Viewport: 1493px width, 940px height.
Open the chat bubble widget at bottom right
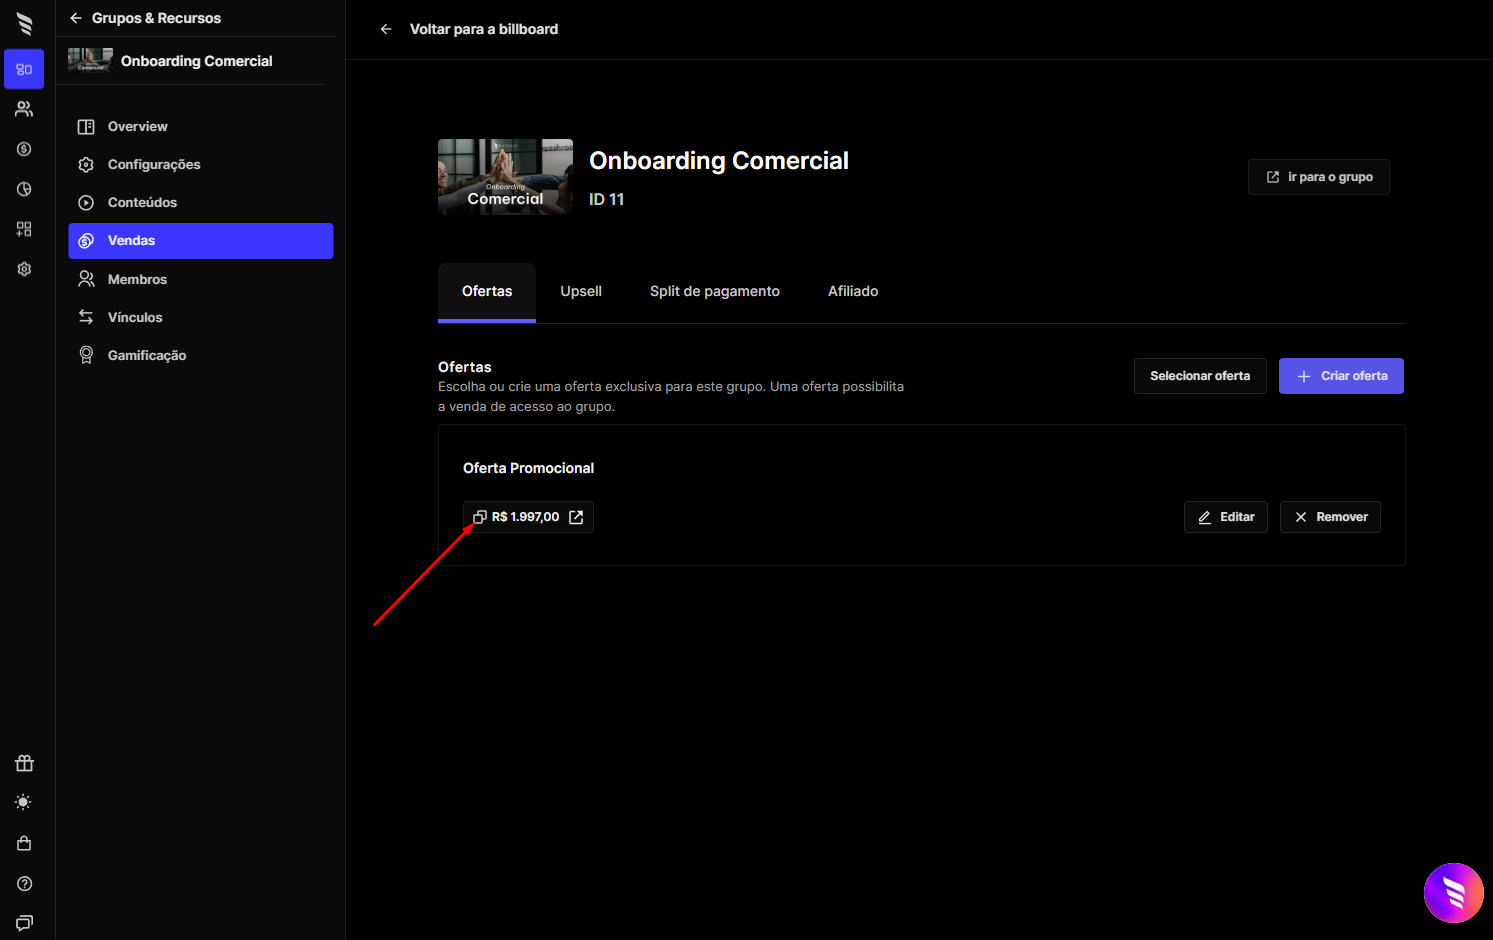pyautogui.click(x=1454, y=893)
